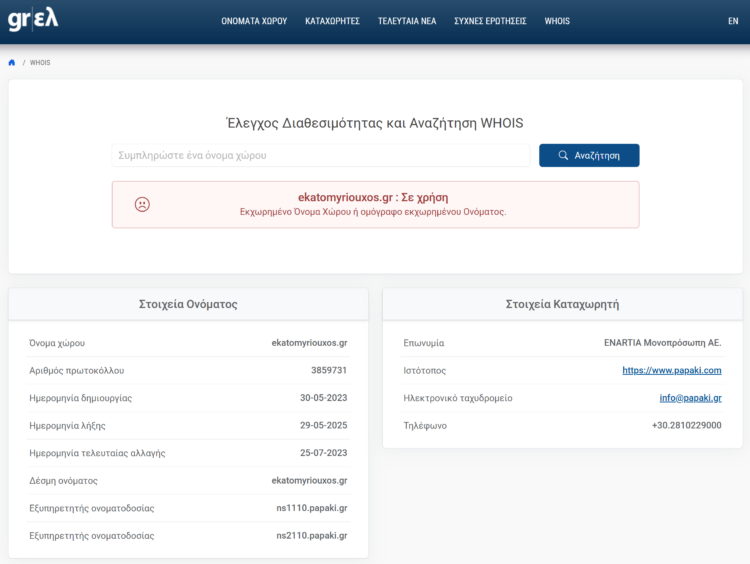This screenshot has height=564, width=750.
Task: Click 'Έλεγχος Διαθεσιμότητας και Αναζήτηση WHOIS' heading
Action: pos(375,123)
